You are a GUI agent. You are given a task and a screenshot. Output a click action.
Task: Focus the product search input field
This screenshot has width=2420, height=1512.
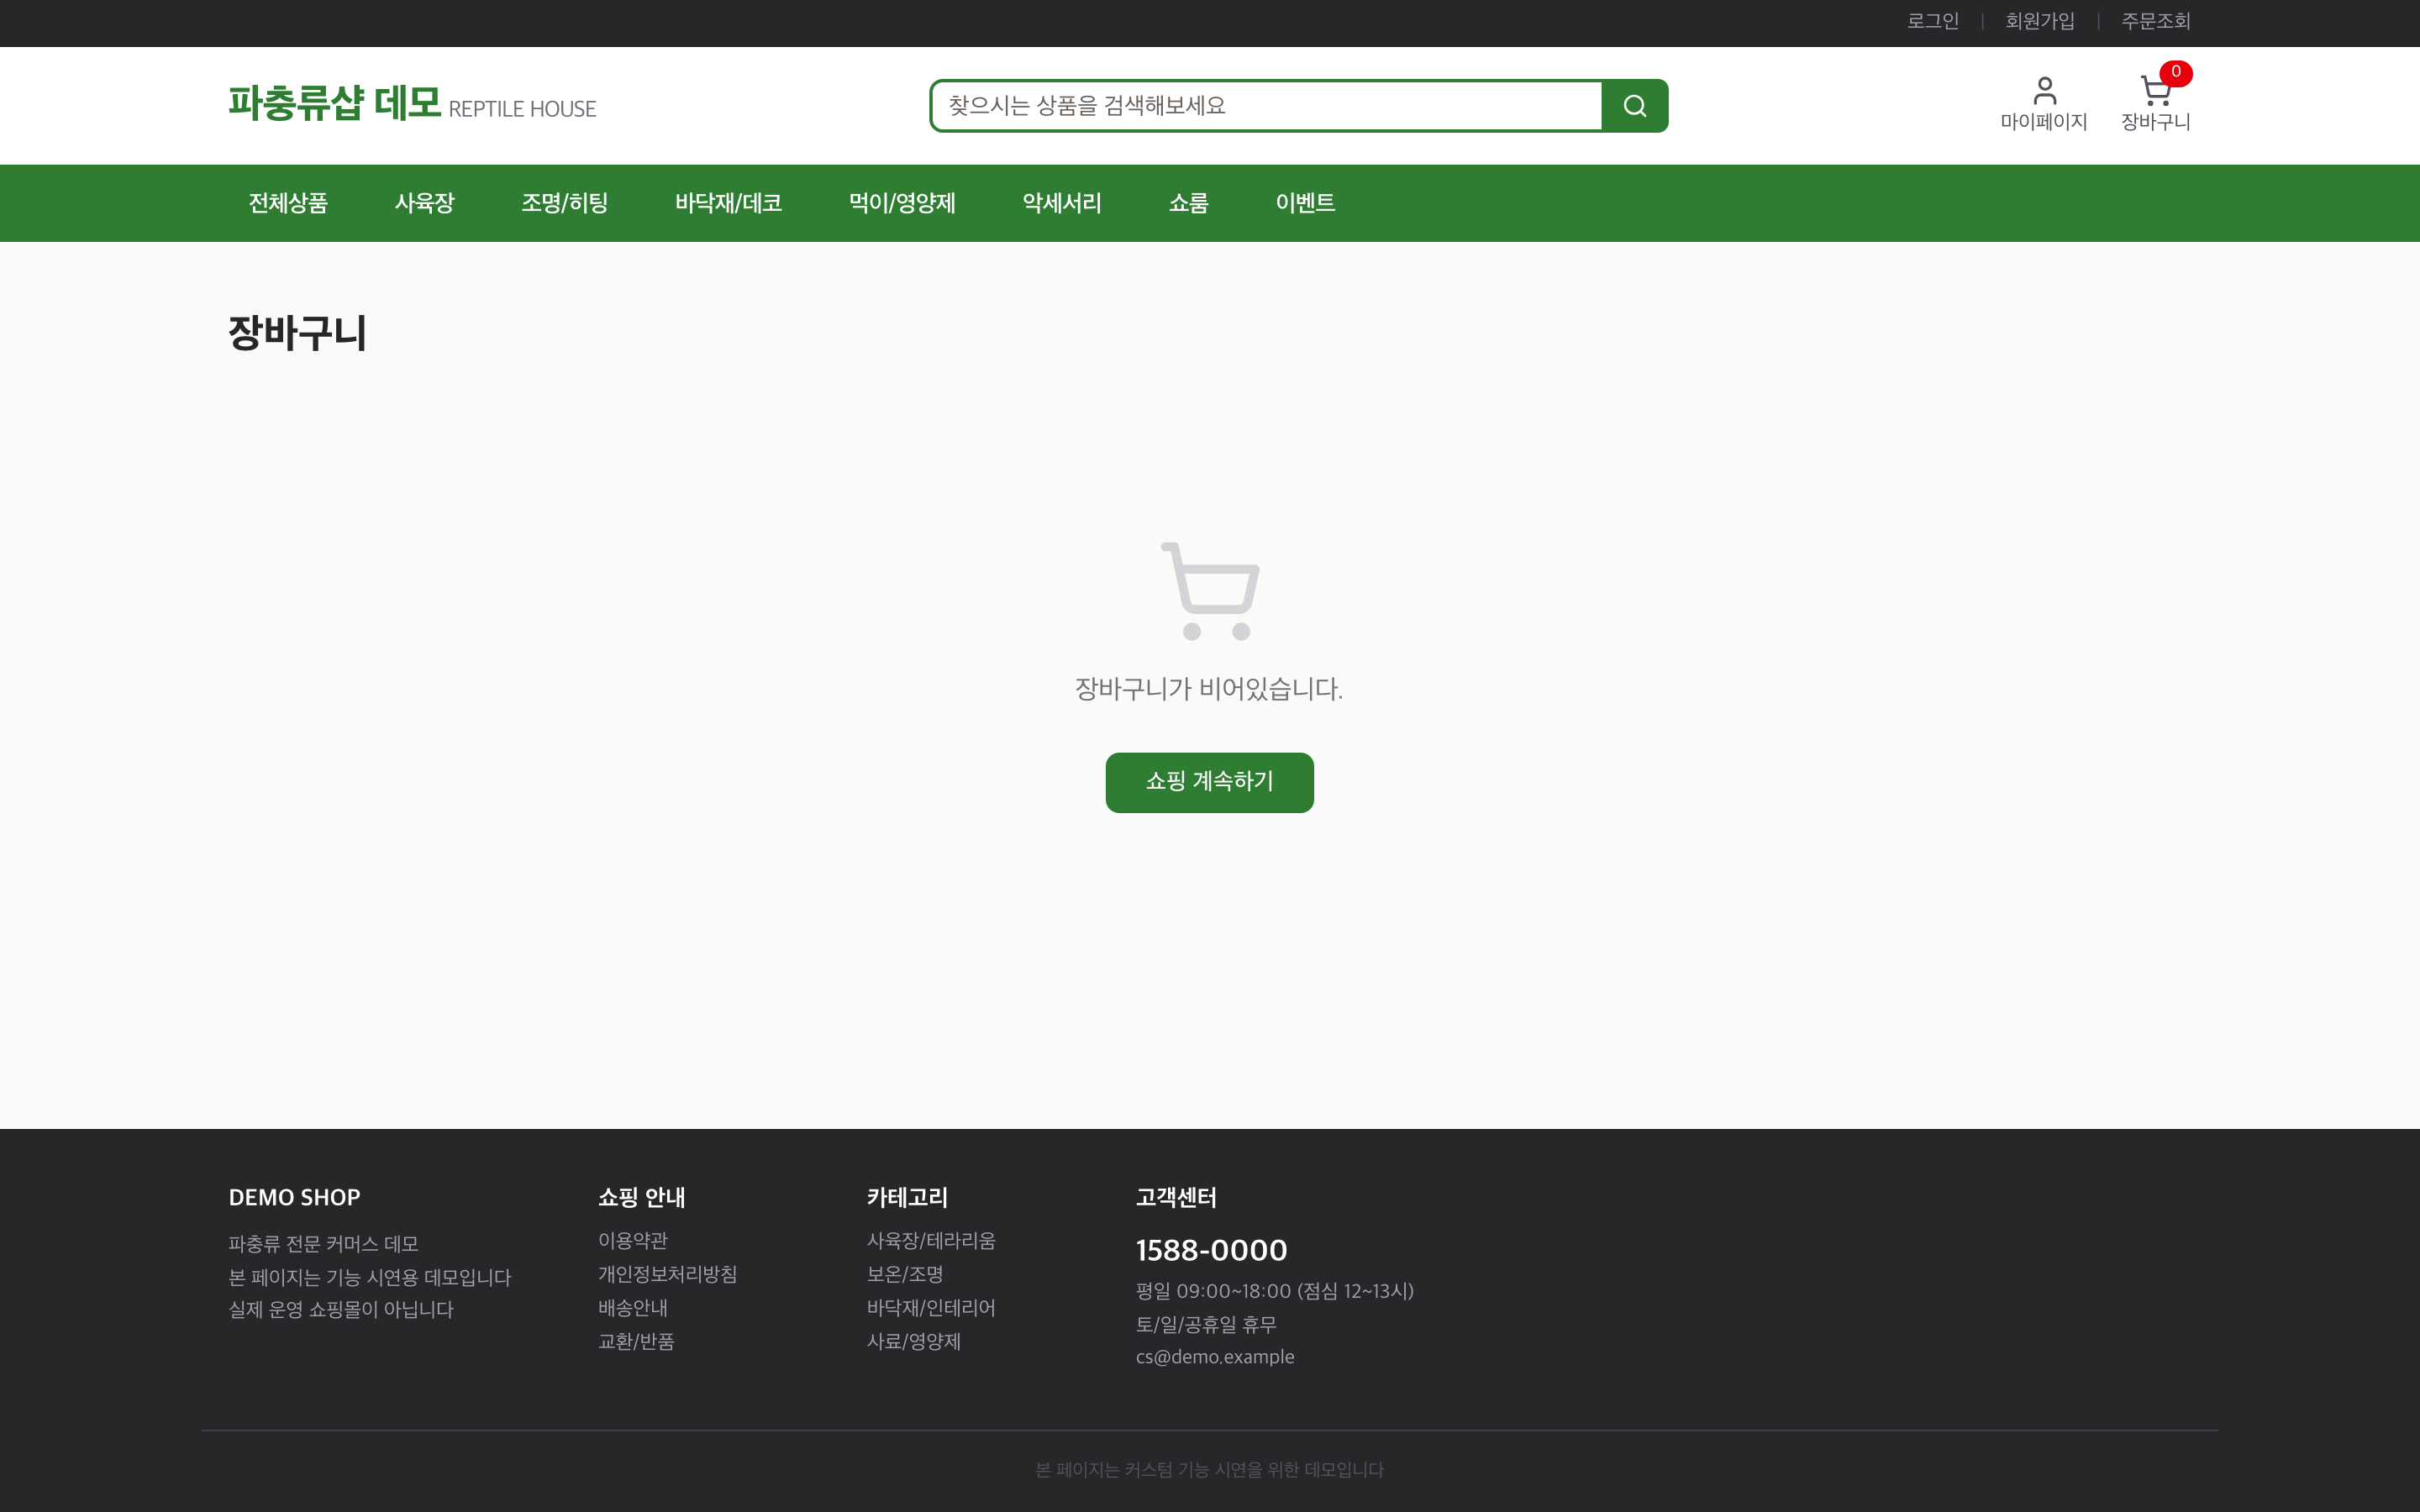click(1267, 106)
